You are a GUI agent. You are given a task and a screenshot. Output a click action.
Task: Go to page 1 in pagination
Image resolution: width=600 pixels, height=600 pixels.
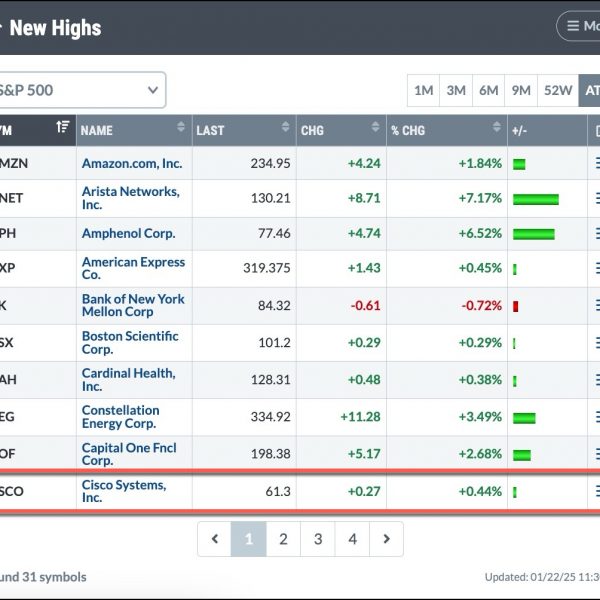tap(249, 539)
